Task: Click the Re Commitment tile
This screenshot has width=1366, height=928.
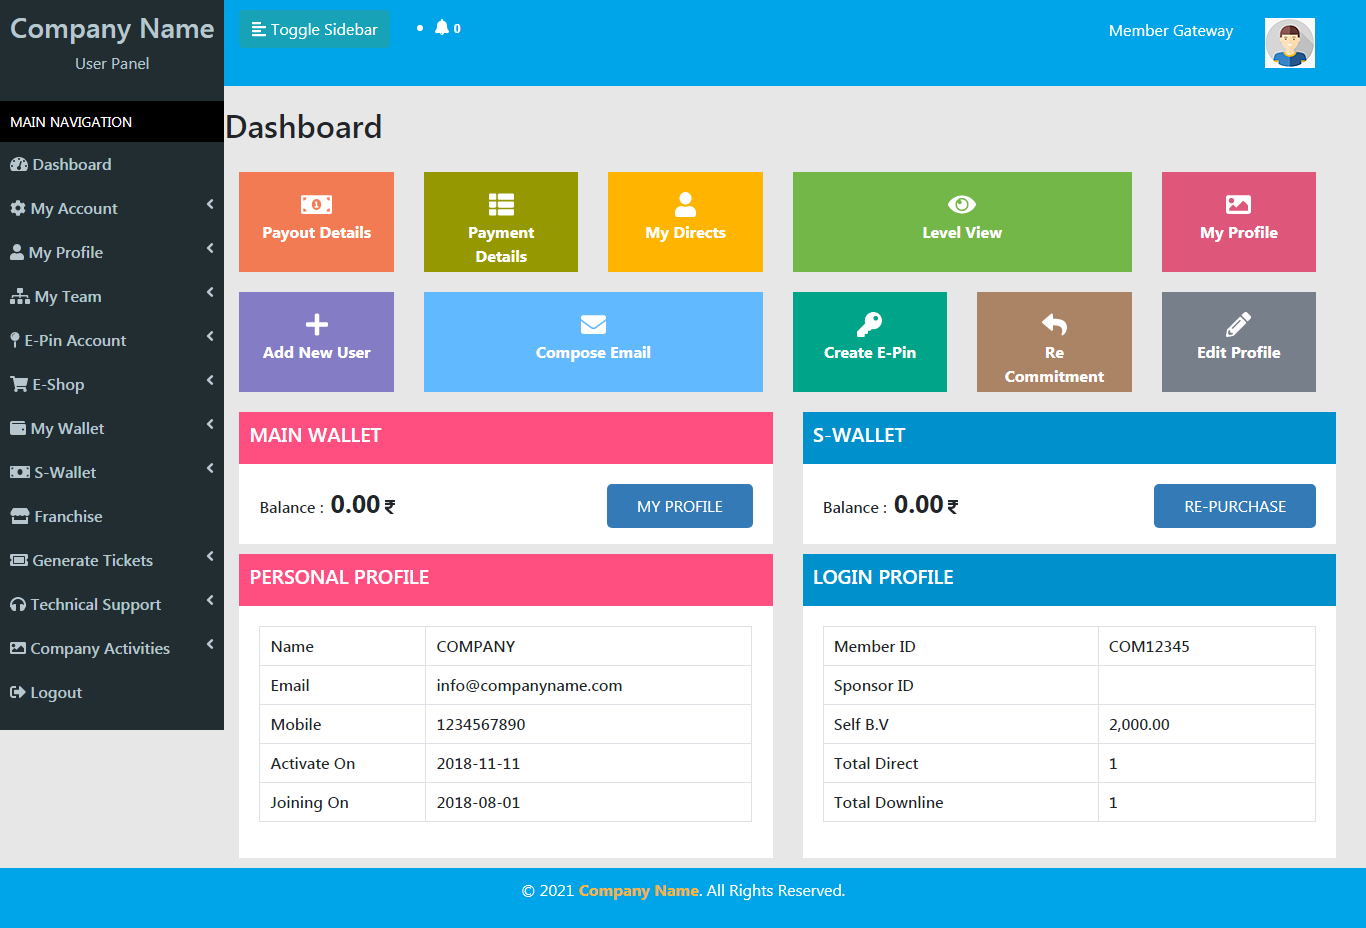Action: click(x=1054, y=341)
